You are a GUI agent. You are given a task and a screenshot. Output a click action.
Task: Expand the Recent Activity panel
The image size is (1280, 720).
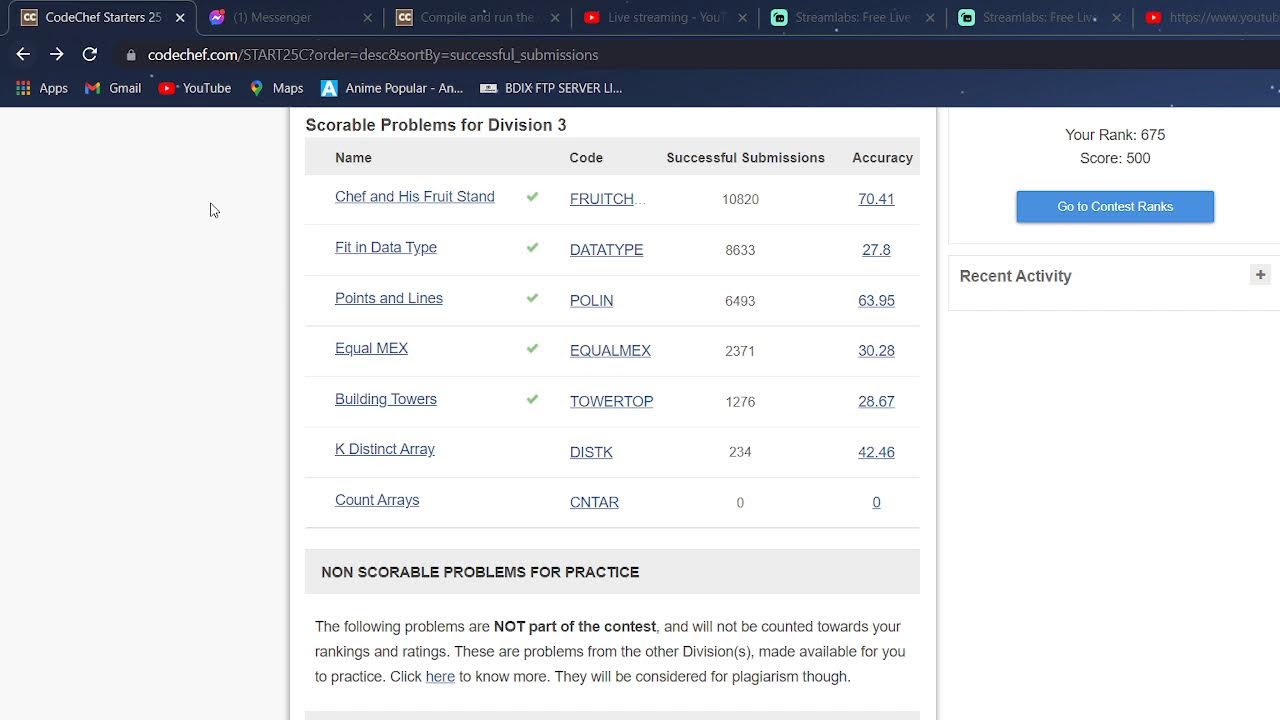point(1260,275)
